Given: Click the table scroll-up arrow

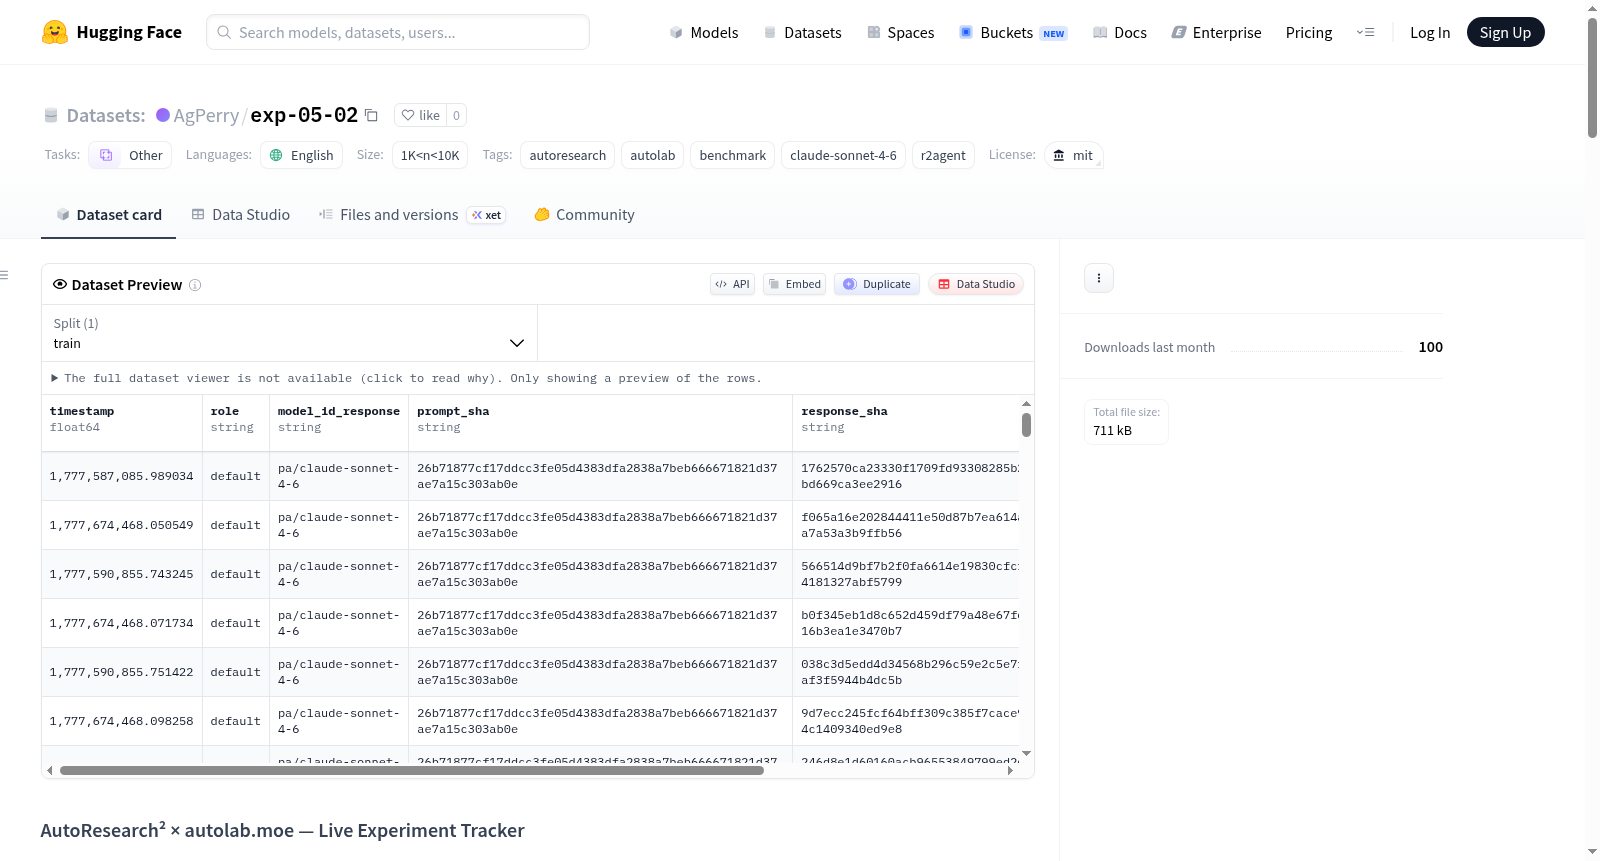Looking at the screenshot, I should (x=1026, y=404).
